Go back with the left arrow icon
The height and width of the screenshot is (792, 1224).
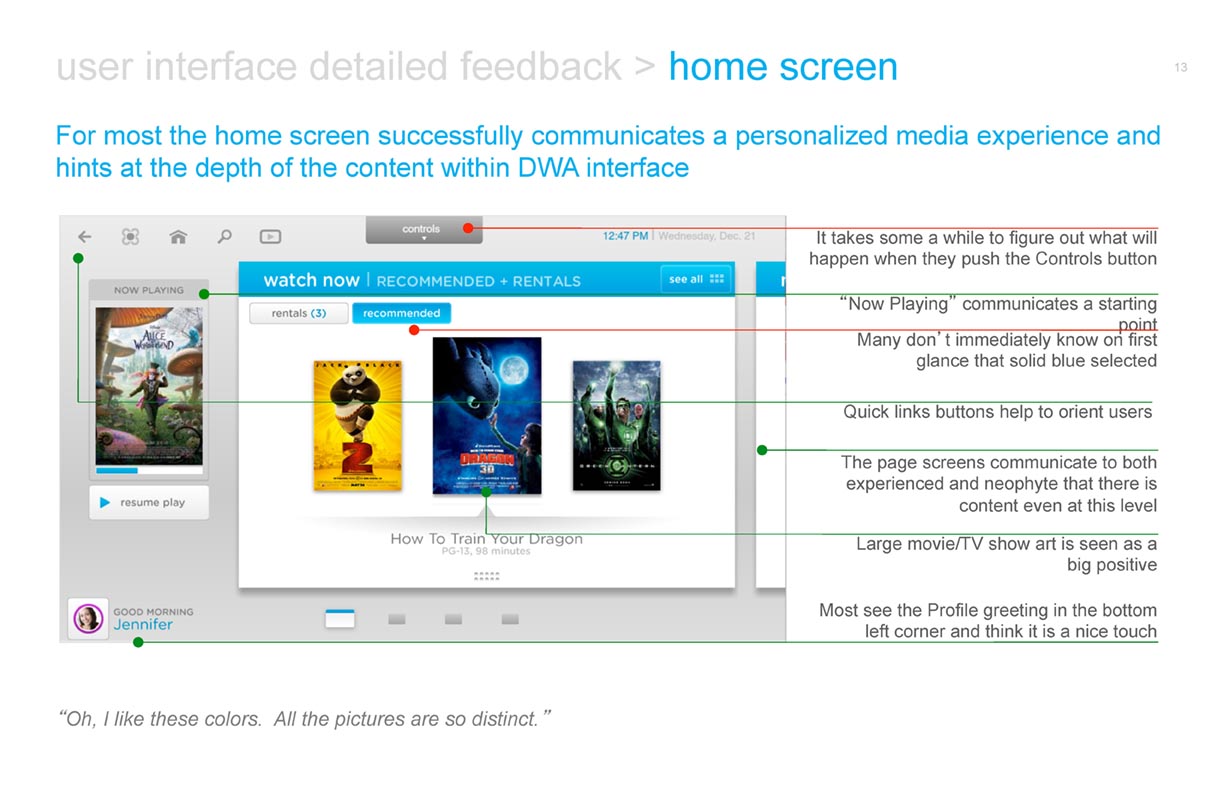point(84,237)
